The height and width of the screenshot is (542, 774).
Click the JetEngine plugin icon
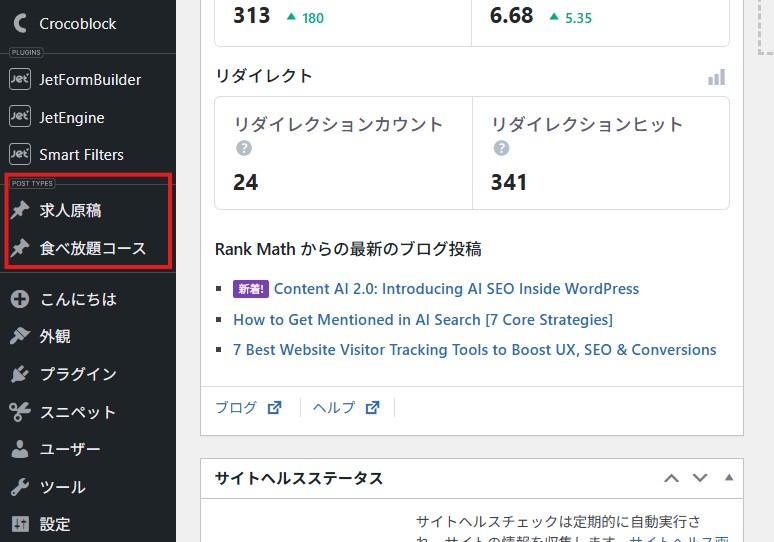20,117
